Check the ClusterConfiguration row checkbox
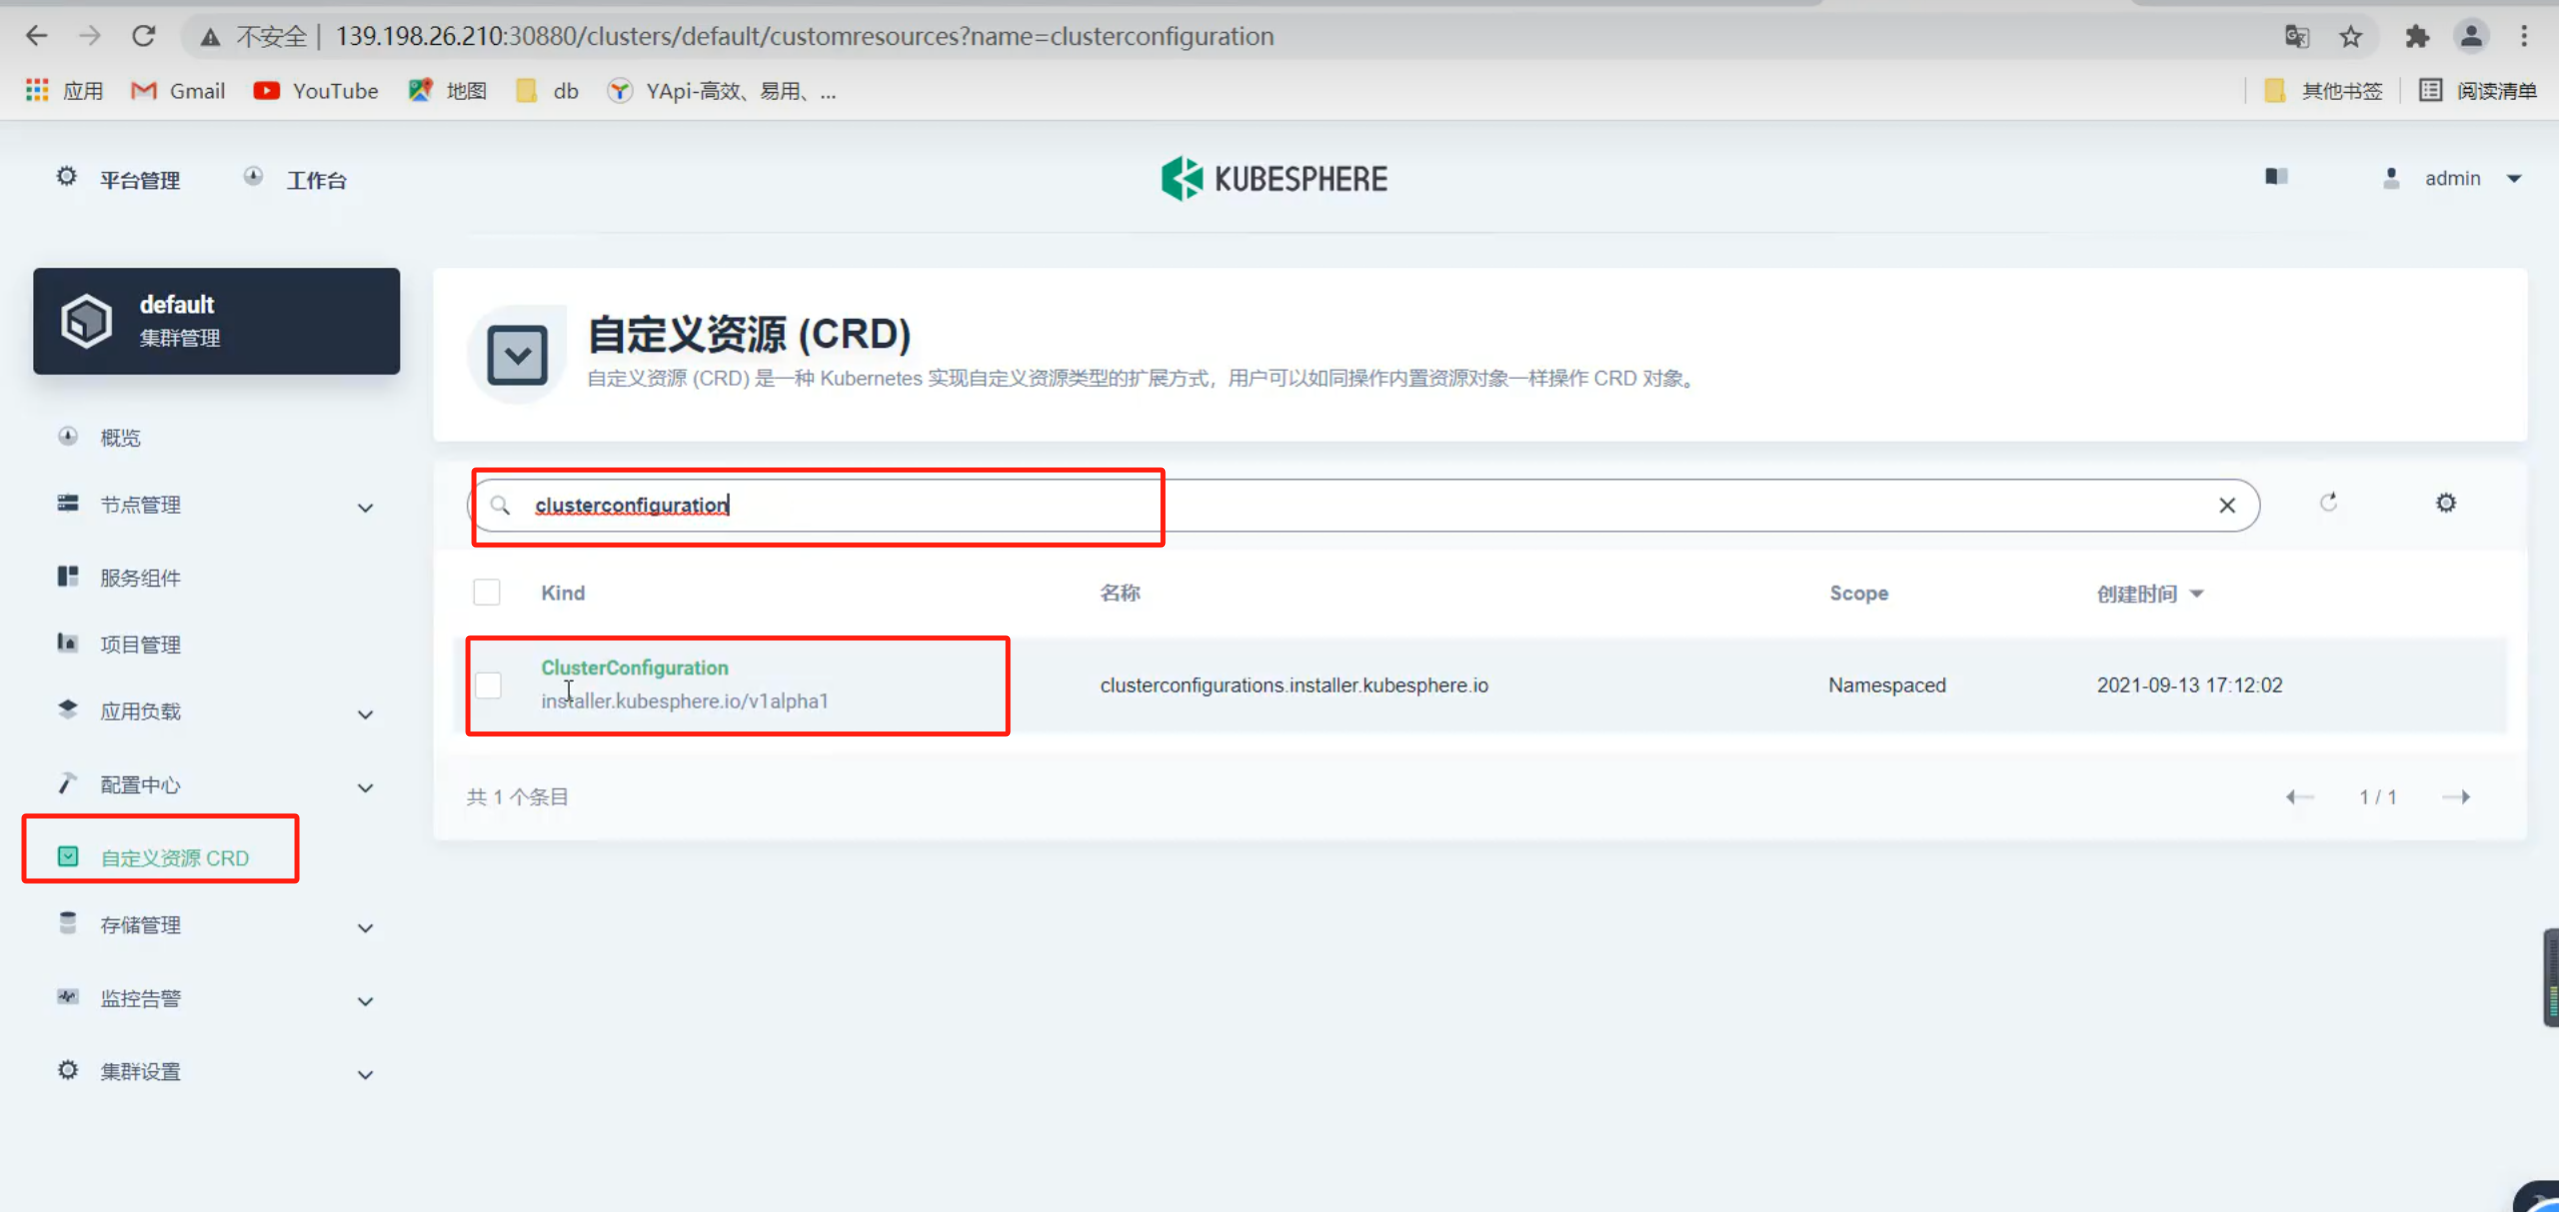Screen dimensions: 2559x1212 488,685
